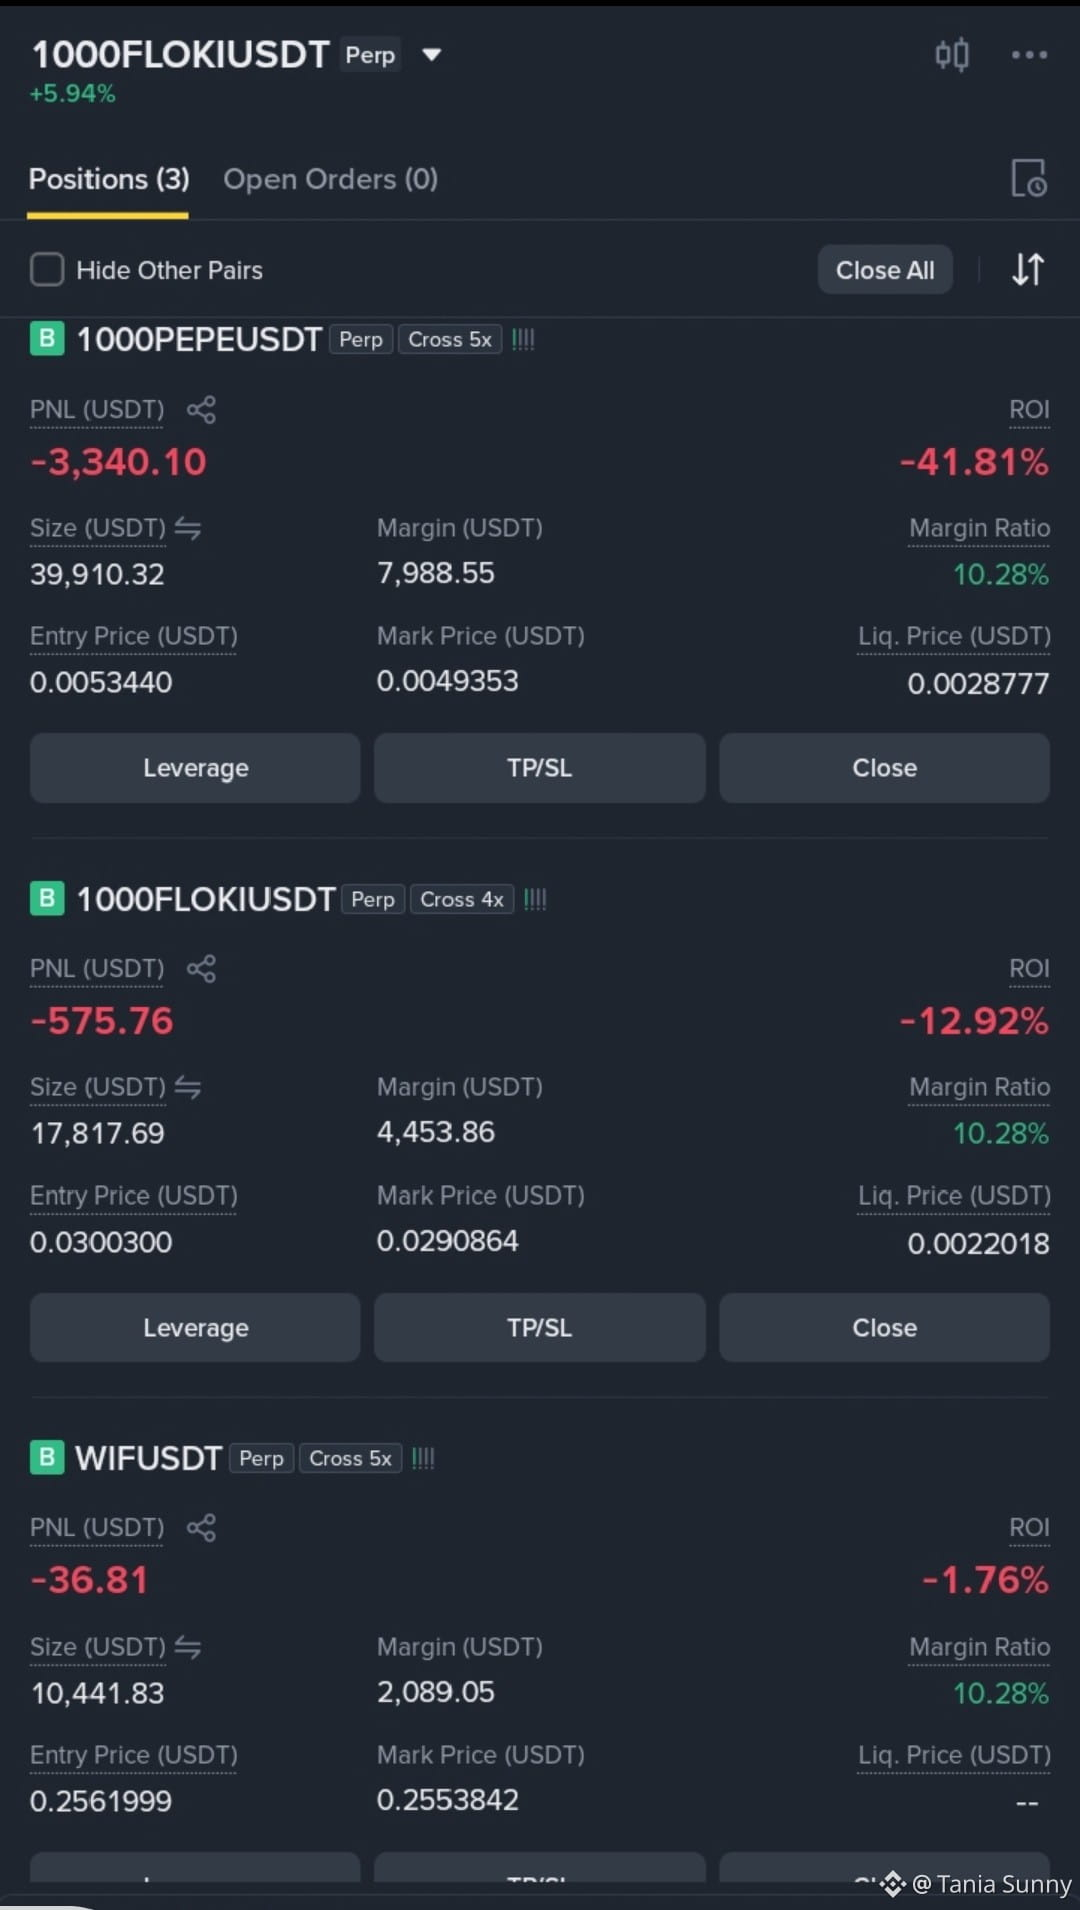Share the 1000FLOKIUSDT PNL
Viewport: 1080px width, 1910px height.
[201, 968]
